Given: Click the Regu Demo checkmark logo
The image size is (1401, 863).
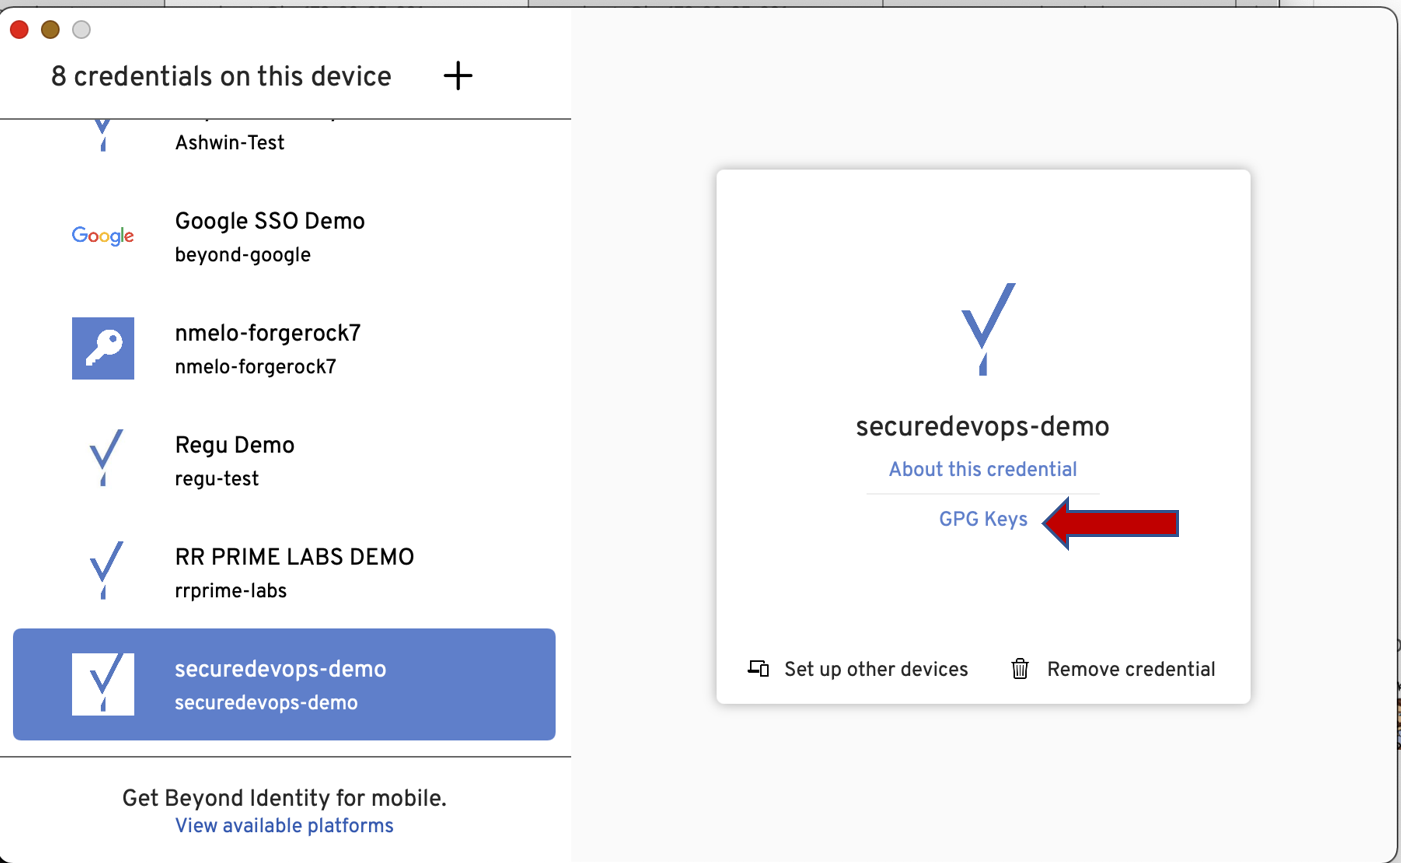Looking at the screenshot, I should pos(105,458).
